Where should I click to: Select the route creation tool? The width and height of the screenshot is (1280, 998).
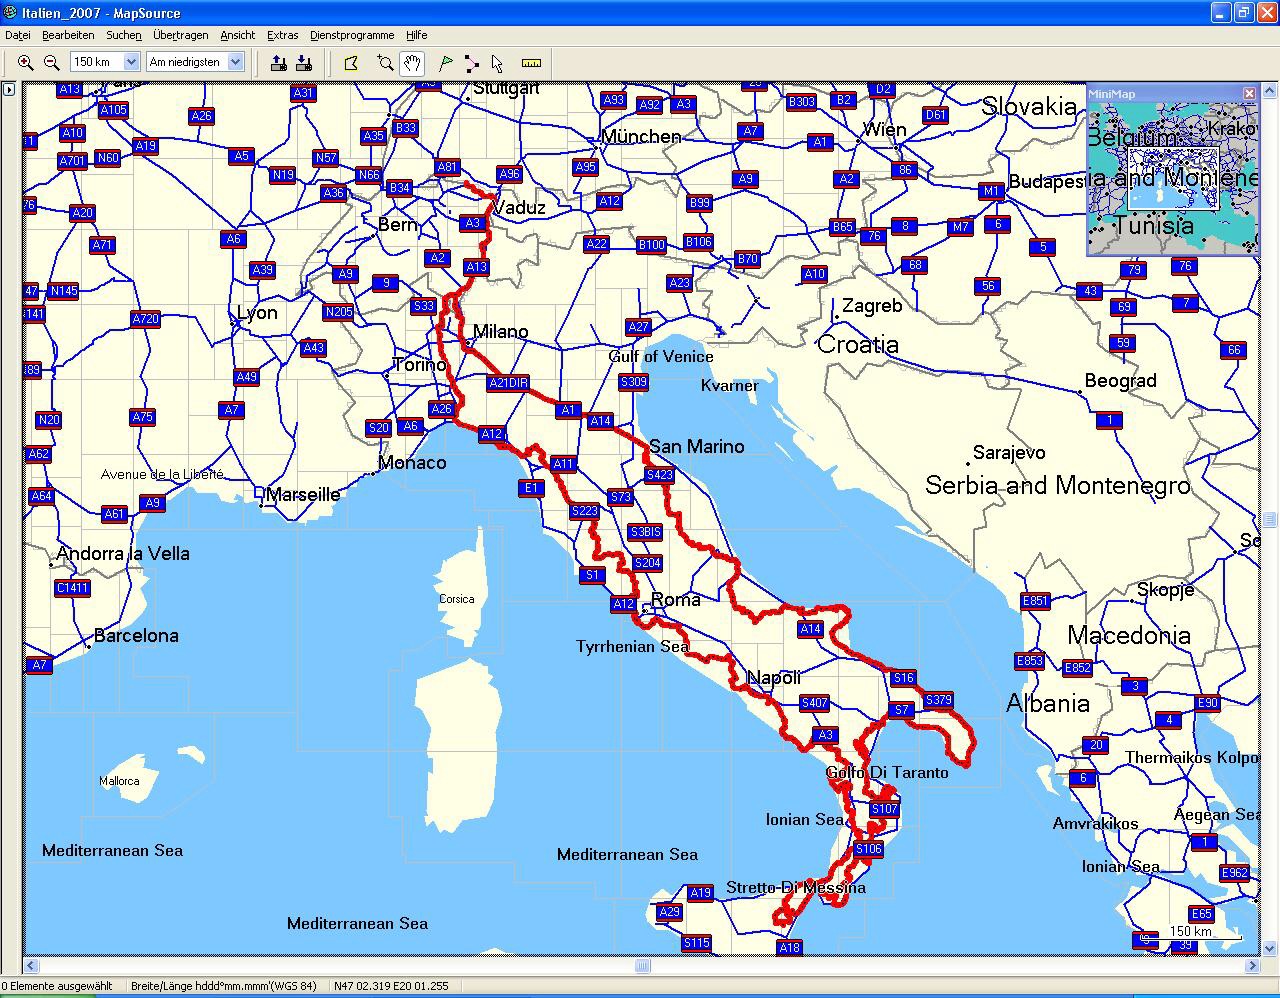pos(472,63)
